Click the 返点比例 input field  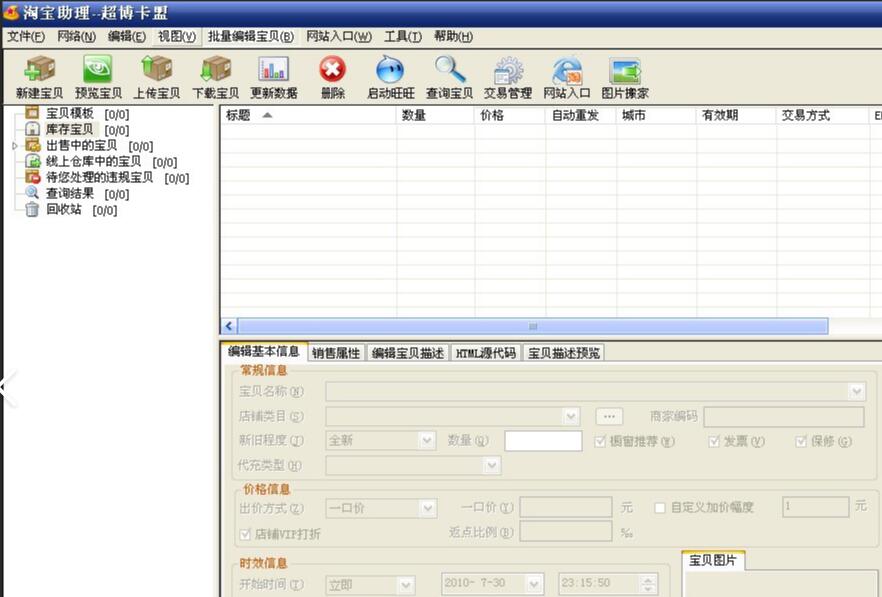pyautogui.click(x=566, y=532)
